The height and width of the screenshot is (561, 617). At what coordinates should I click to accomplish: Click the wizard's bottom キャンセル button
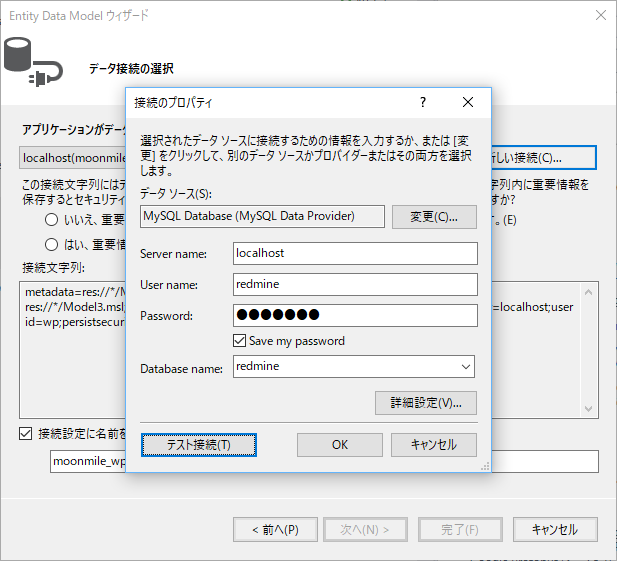click(554, 529)
